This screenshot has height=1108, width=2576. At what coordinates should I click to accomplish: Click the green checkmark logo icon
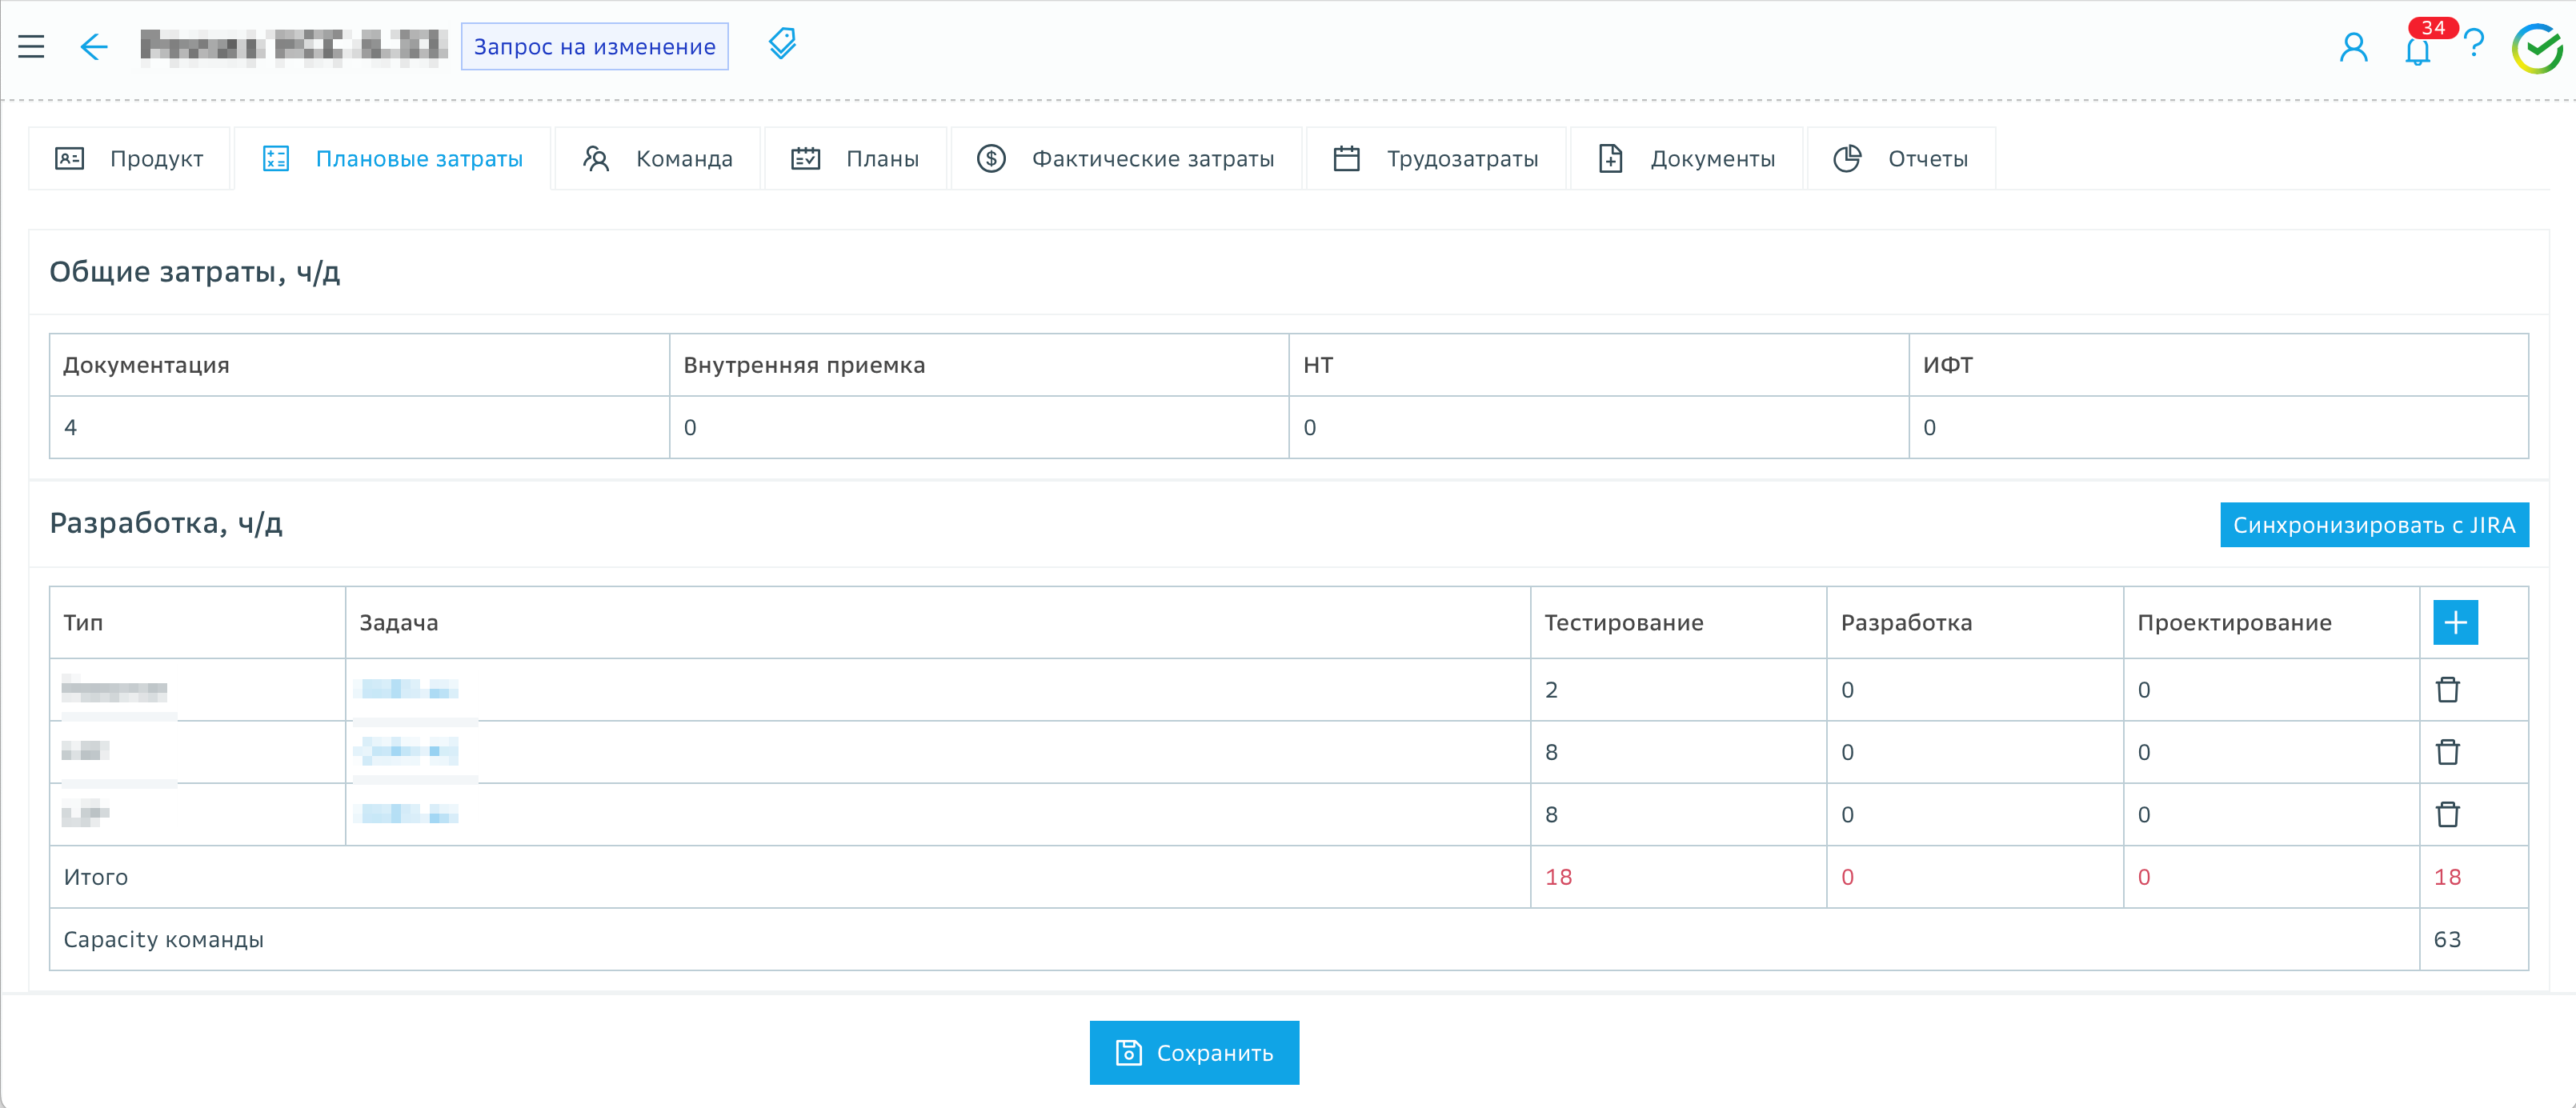pos(2538,47)
